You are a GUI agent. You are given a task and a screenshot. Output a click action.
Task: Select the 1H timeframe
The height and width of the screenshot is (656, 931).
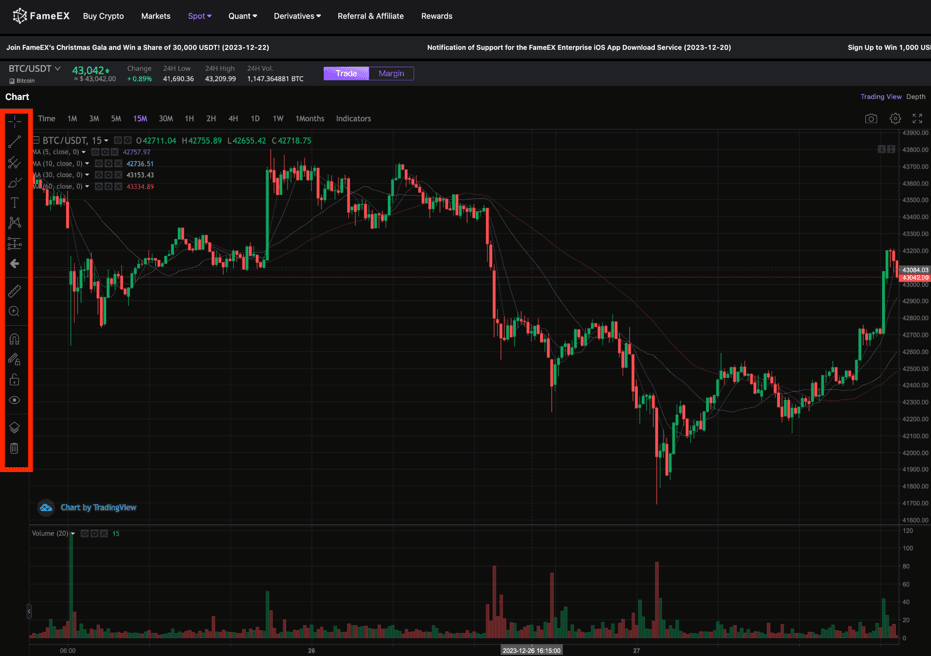tap(189, 119)
